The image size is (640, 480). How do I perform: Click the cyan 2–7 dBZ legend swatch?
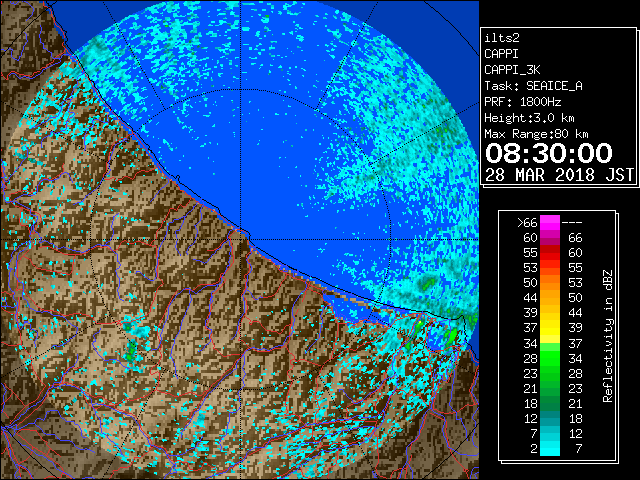pos(550,448)
